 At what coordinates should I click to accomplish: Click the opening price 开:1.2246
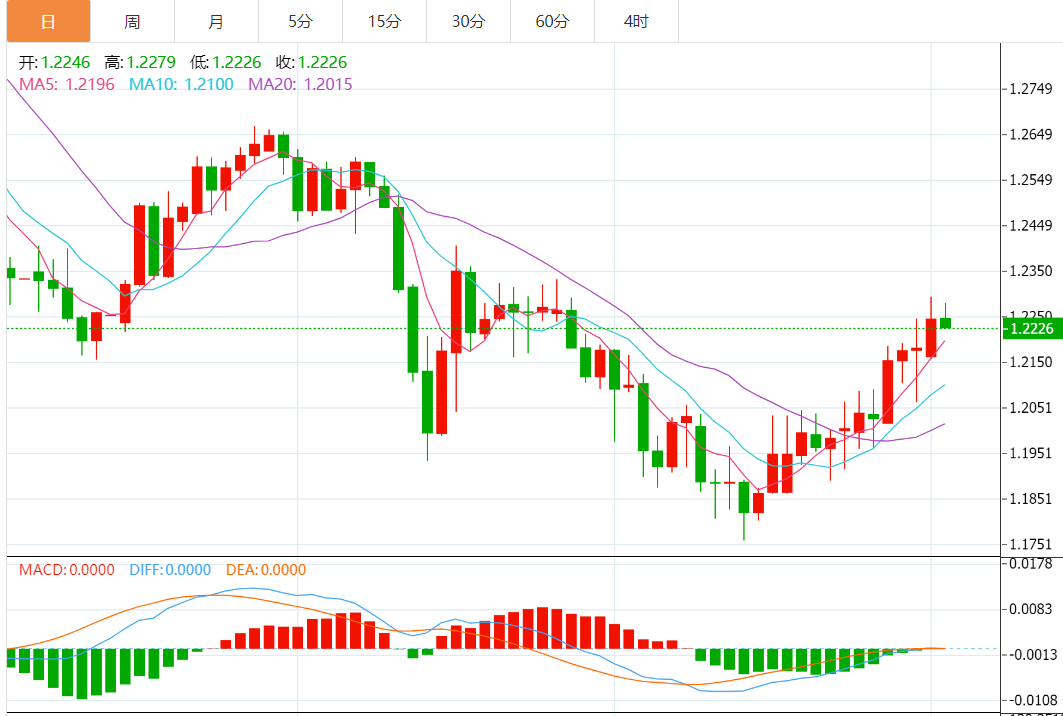tap(54, 63)
